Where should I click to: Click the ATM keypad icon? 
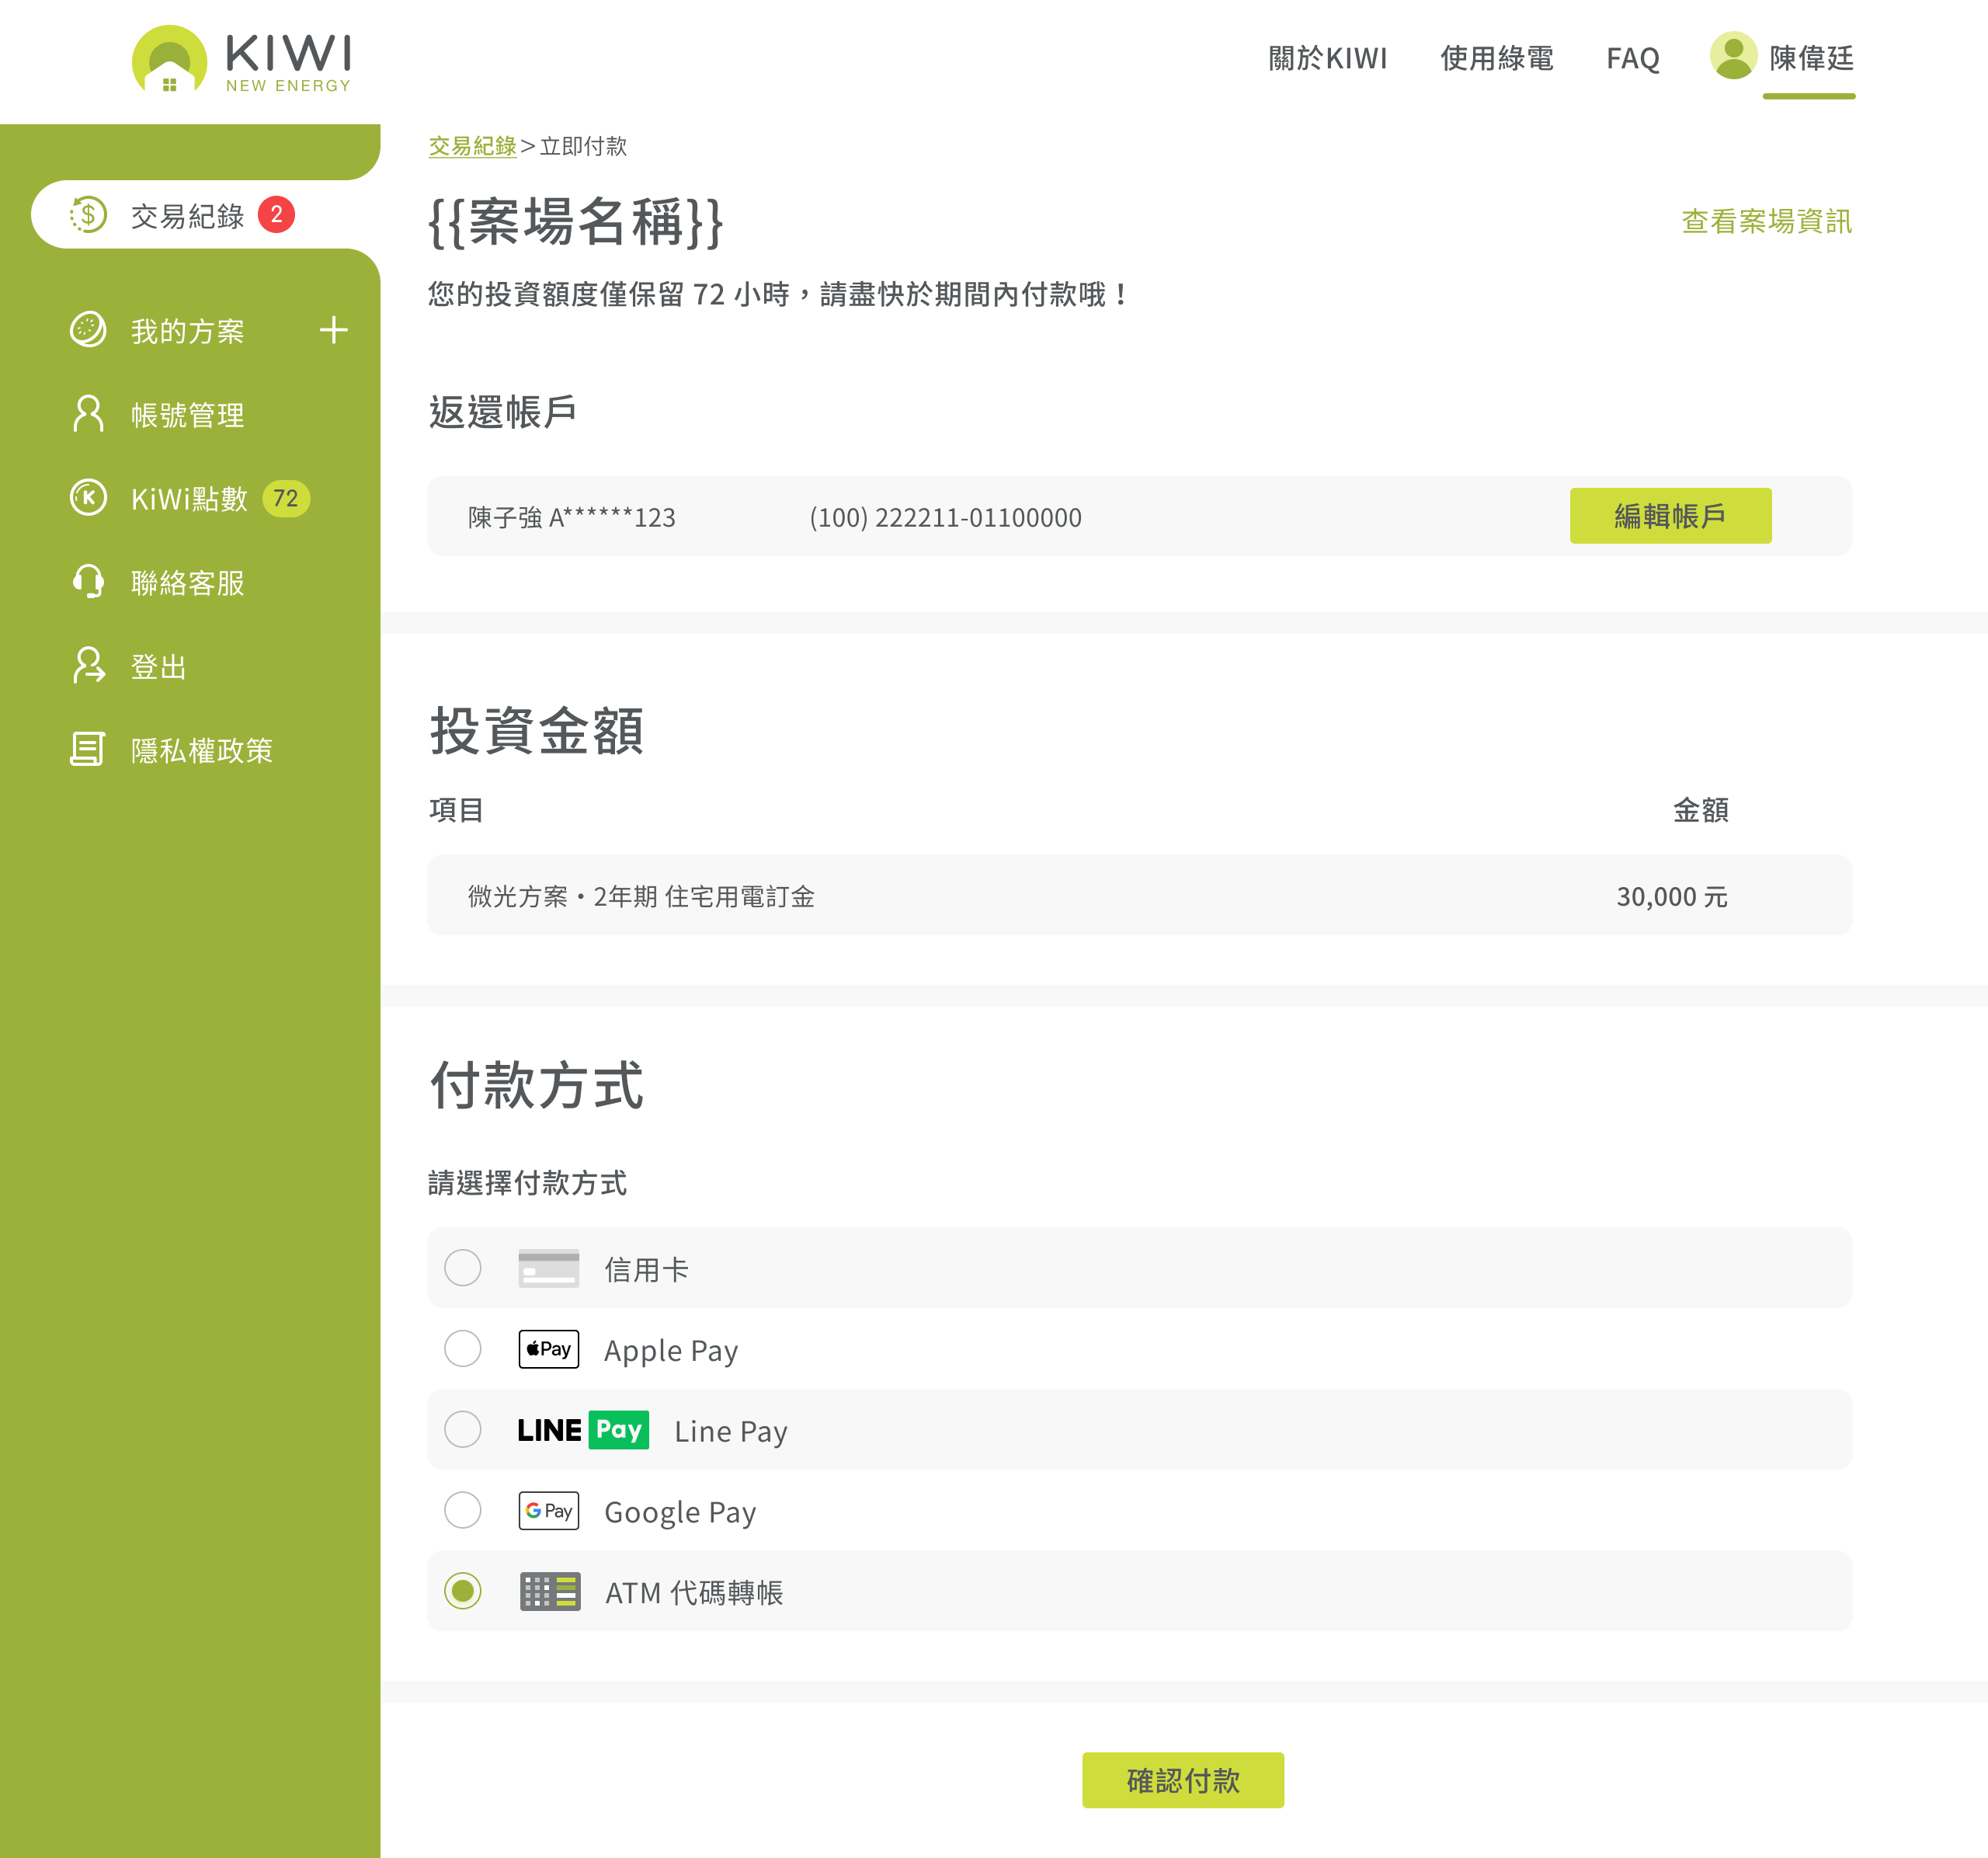[x=550, y=1592]
